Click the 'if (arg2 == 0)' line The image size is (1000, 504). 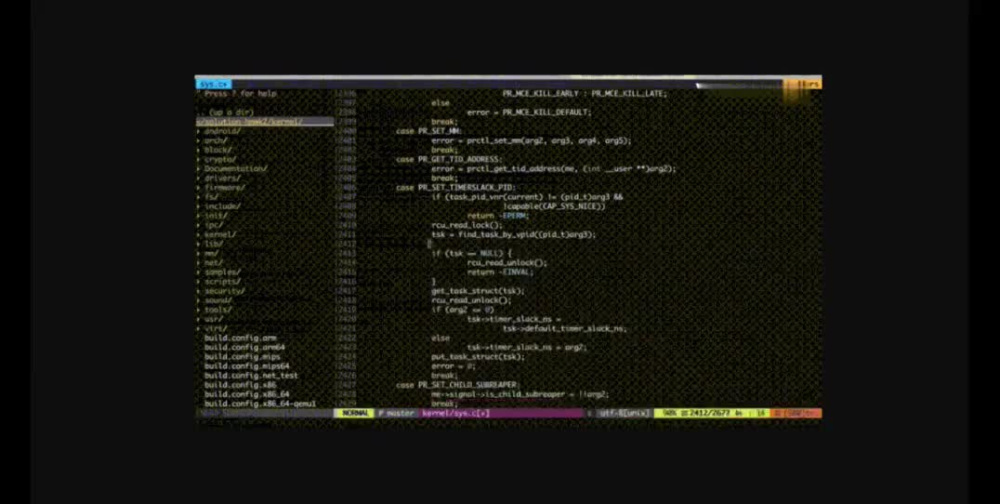tap(462, 310)
